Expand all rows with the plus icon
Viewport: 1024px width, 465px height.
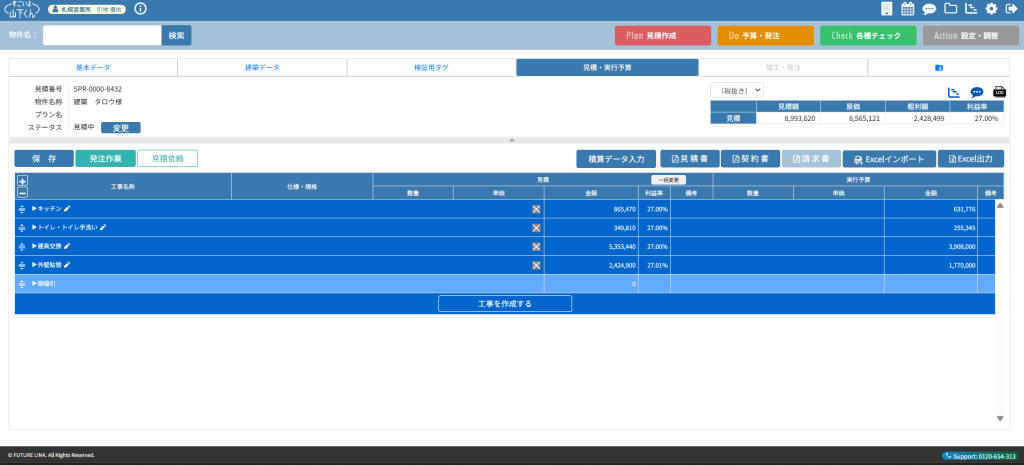(22, 181)
